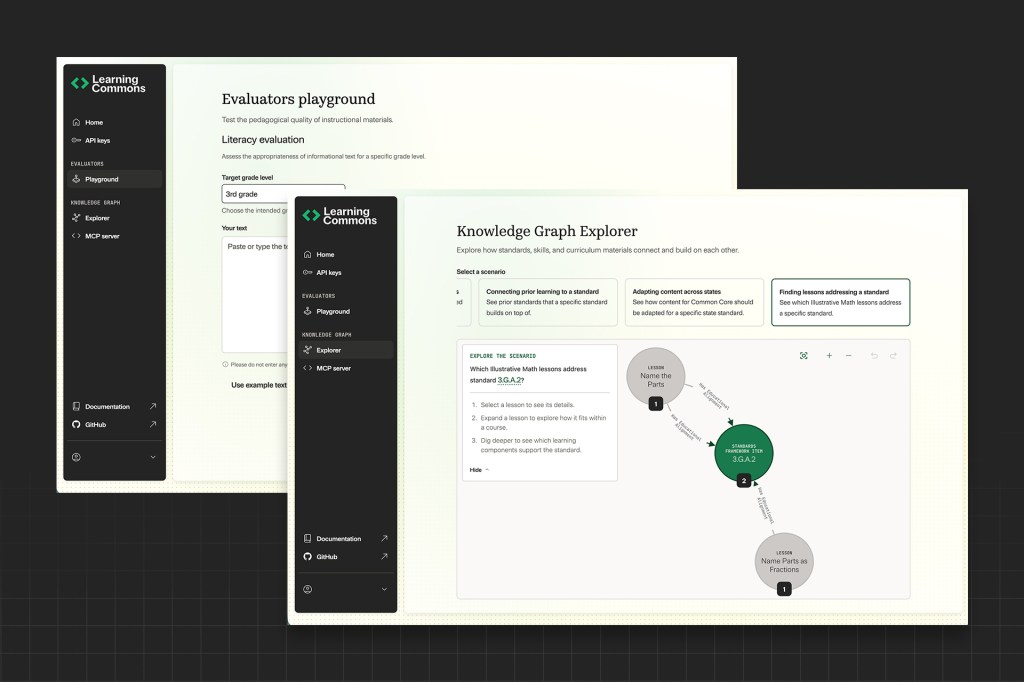Select Connecting prior learning to a standard scenario
This screenshot has width=1024, height=682.
click(x=548, y=302)
